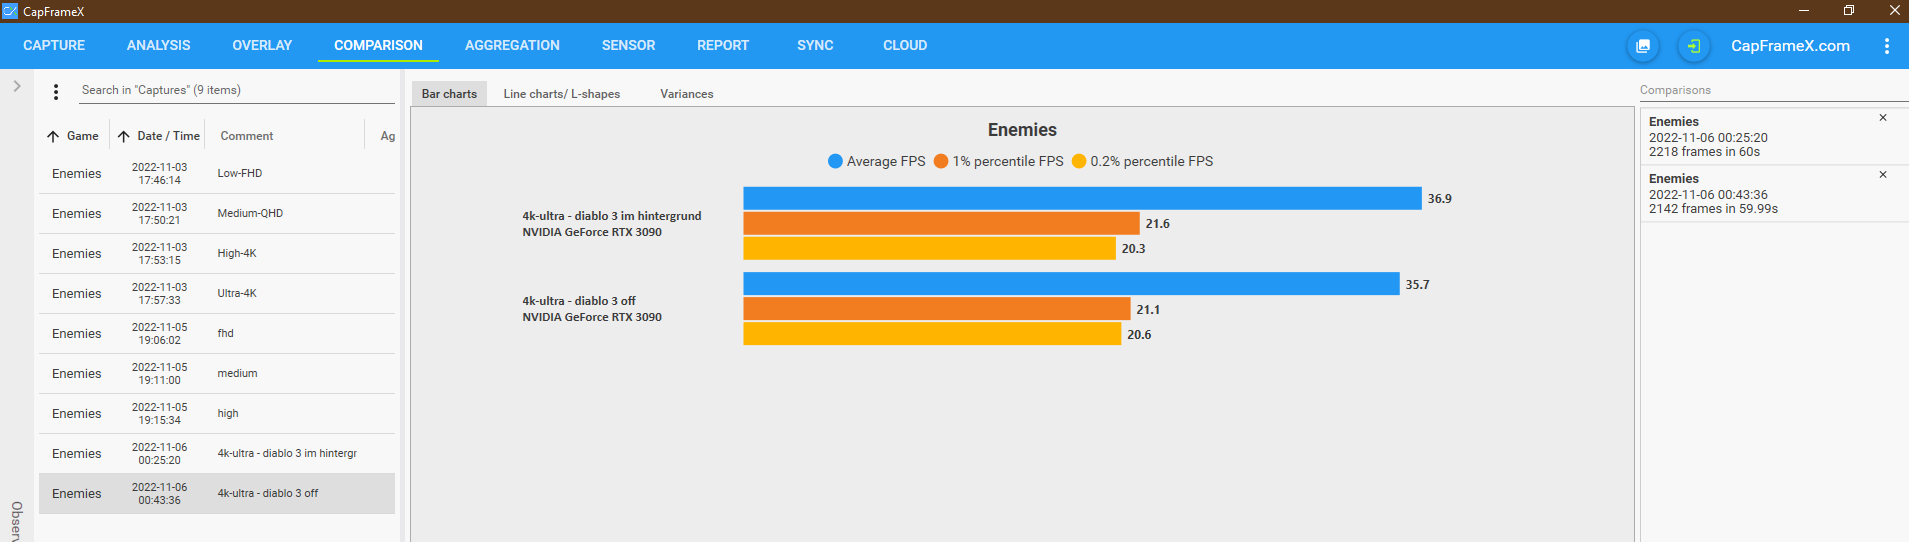Select the Ultra-4K capture row
Viewport: 1909px width, 542px height.
[217, 294]
